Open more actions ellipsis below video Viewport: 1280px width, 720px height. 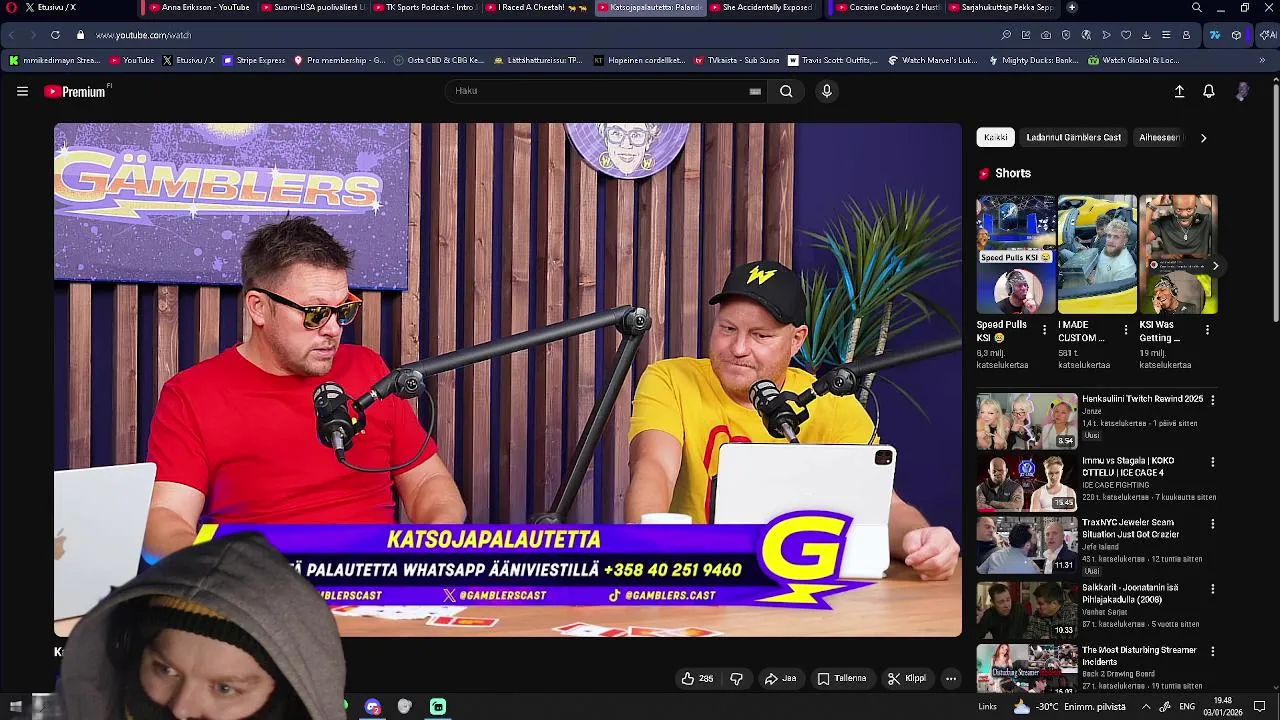tap(951, 678)
